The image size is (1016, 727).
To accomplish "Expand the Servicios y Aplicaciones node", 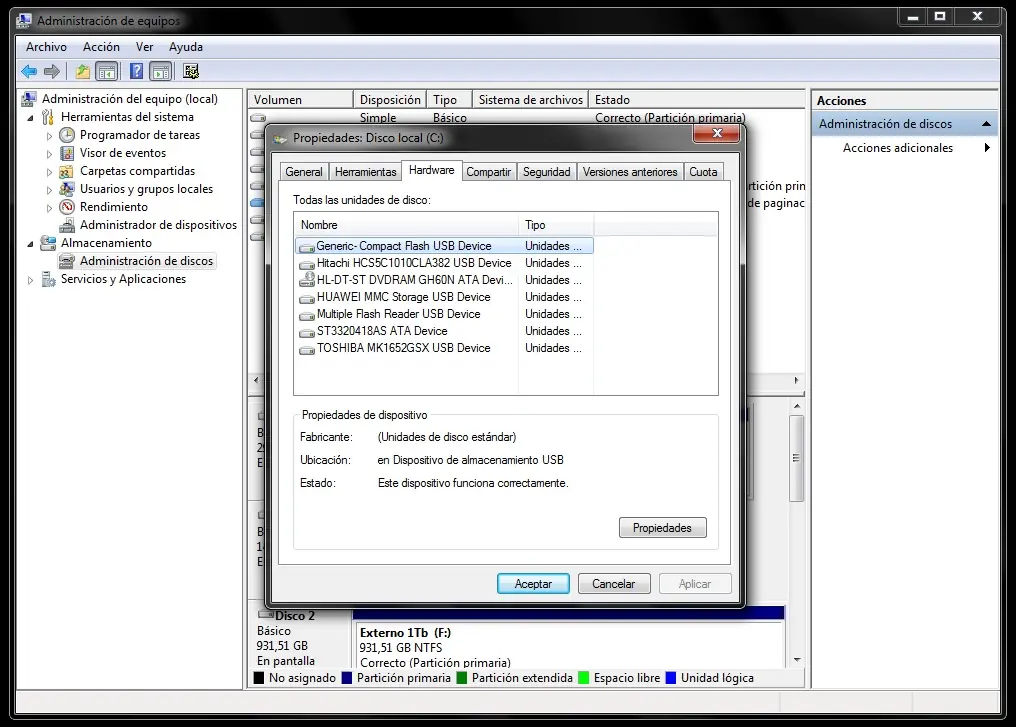I will pyautogui.click(x=30, y=280).
